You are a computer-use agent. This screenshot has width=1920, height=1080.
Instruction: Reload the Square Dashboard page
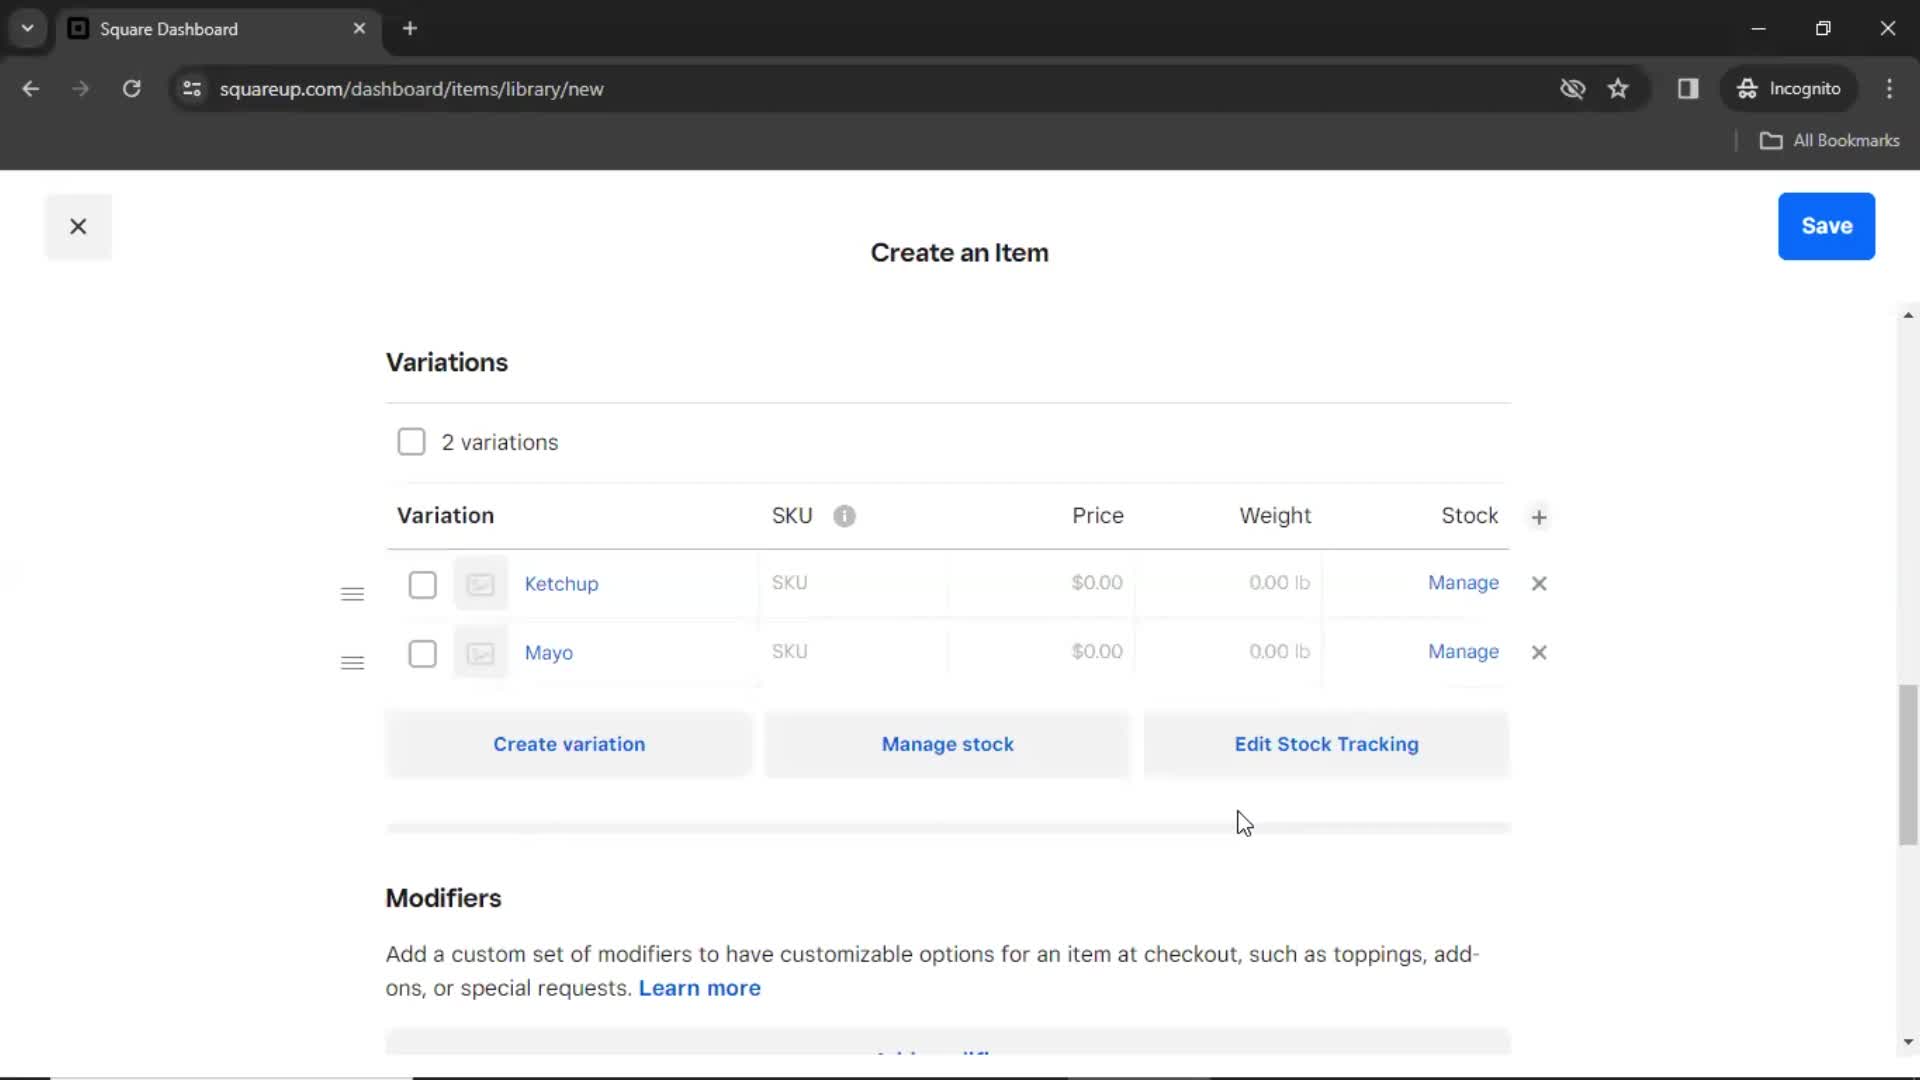(131, 89)
